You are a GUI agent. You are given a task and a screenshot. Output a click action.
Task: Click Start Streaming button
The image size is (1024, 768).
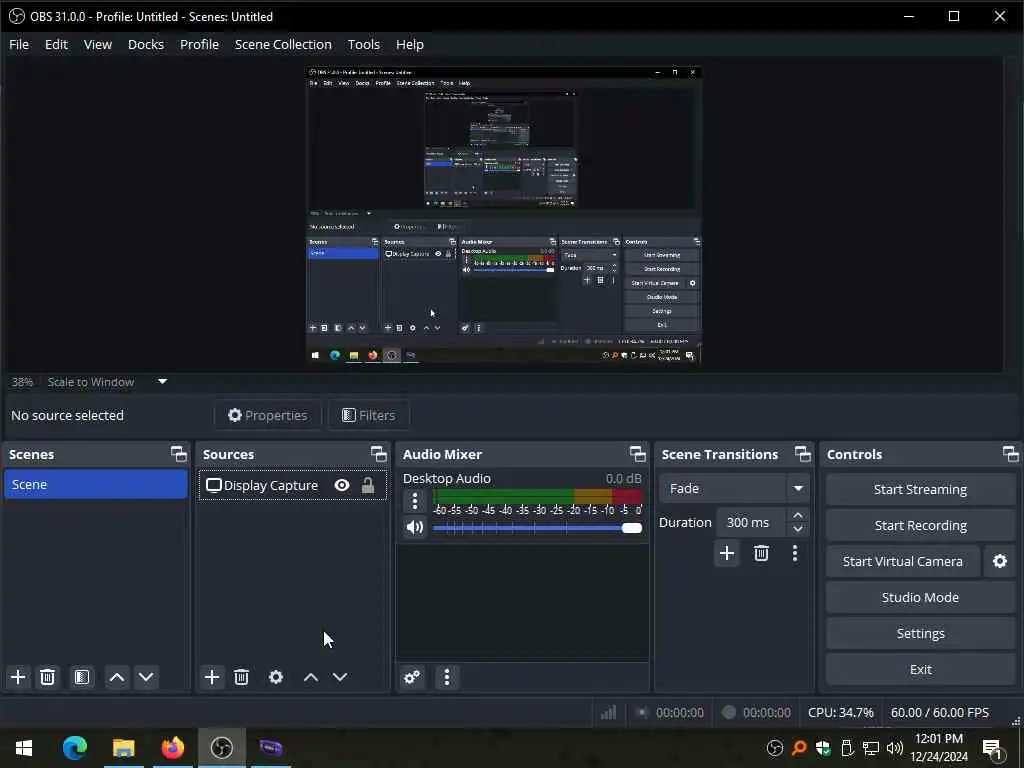coord(920,490)
